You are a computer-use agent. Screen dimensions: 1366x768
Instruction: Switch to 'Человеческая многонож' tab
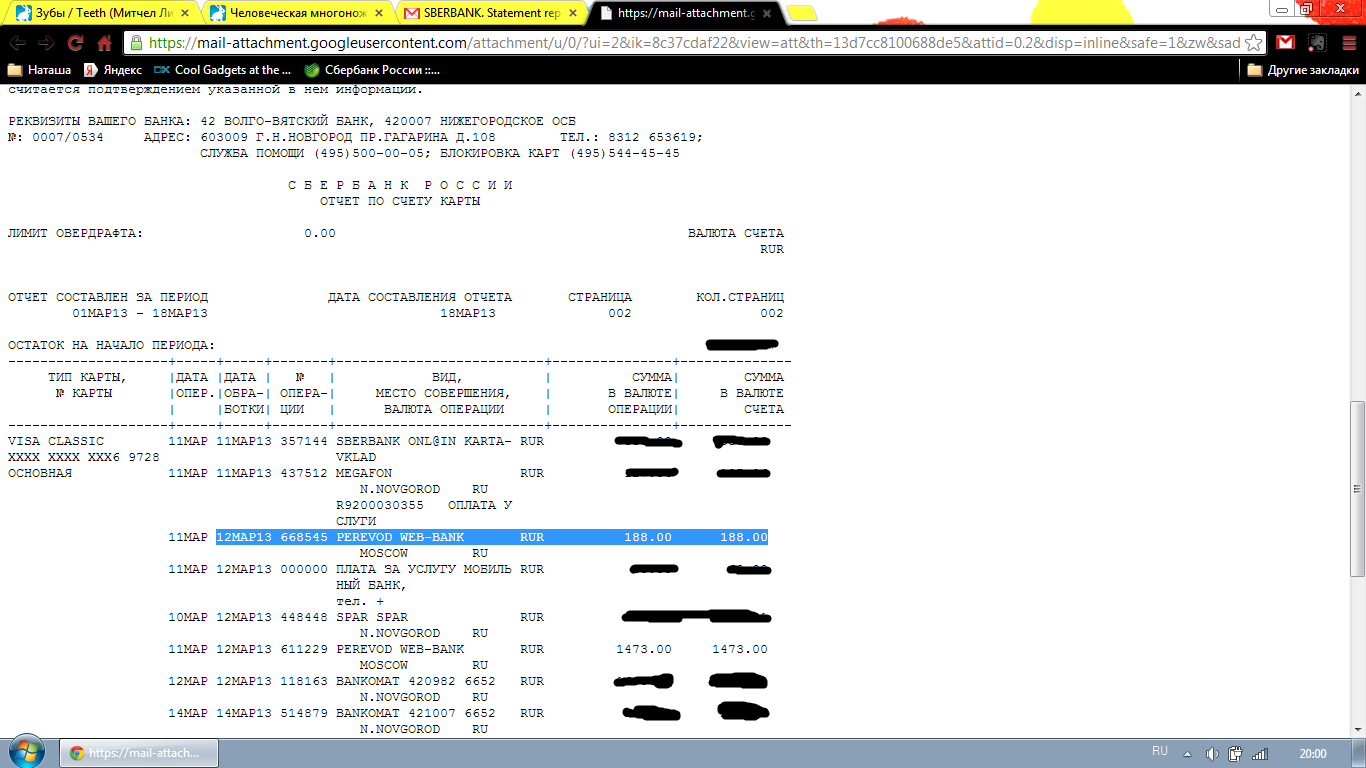click(x=297, y=13)
